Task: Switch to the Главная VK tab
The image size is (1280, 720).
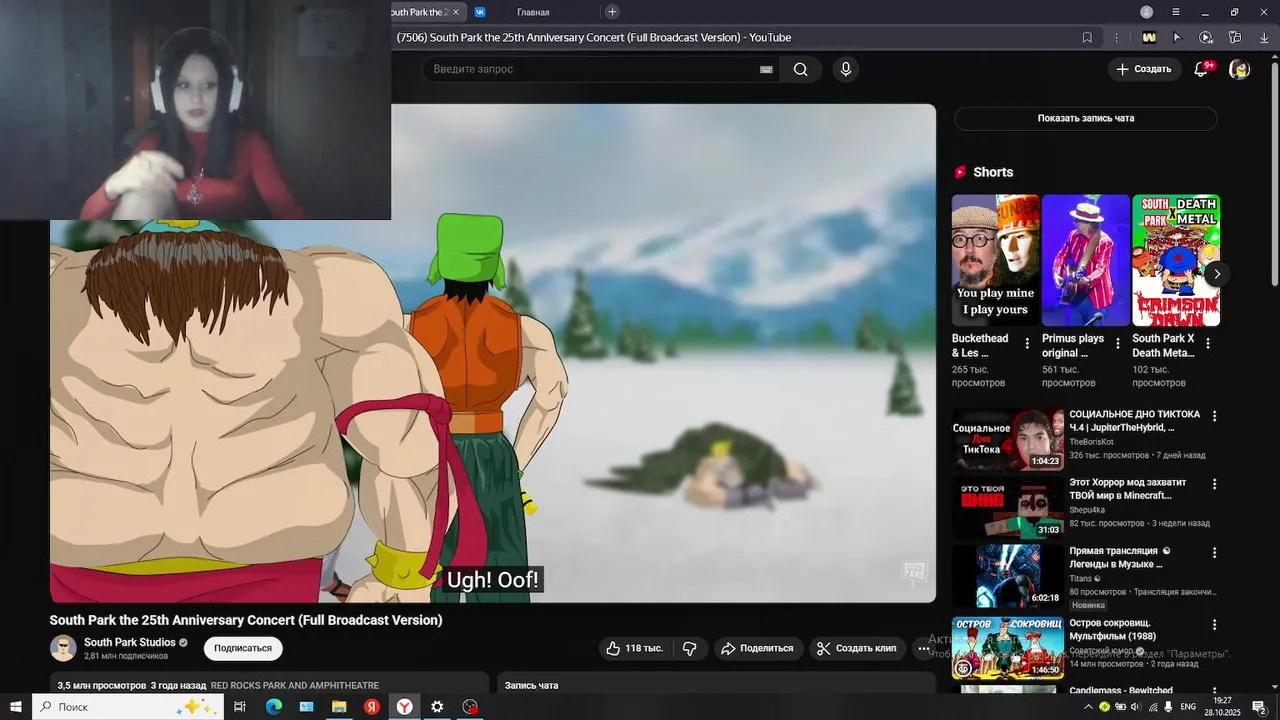Action: (x=532, y=12)
